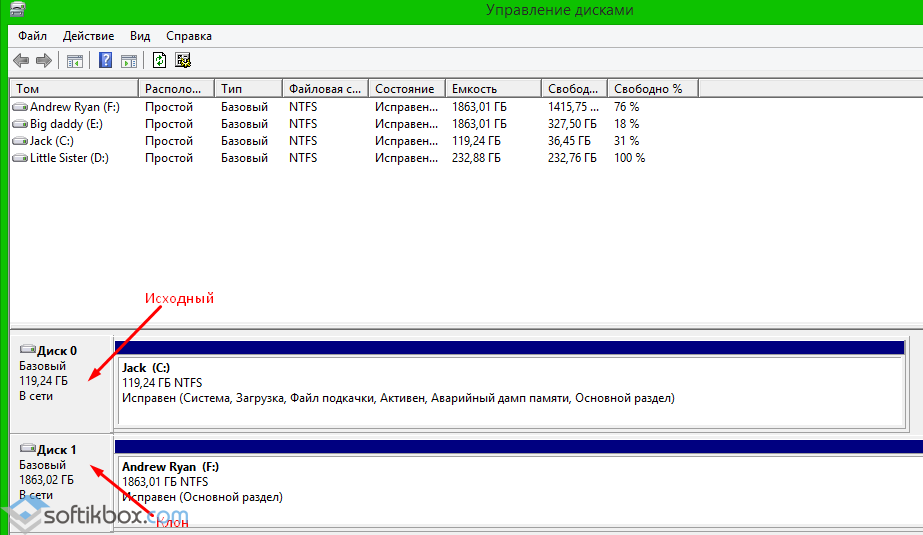
Task: Sort volumes by the Том column header
Action: 72,88
